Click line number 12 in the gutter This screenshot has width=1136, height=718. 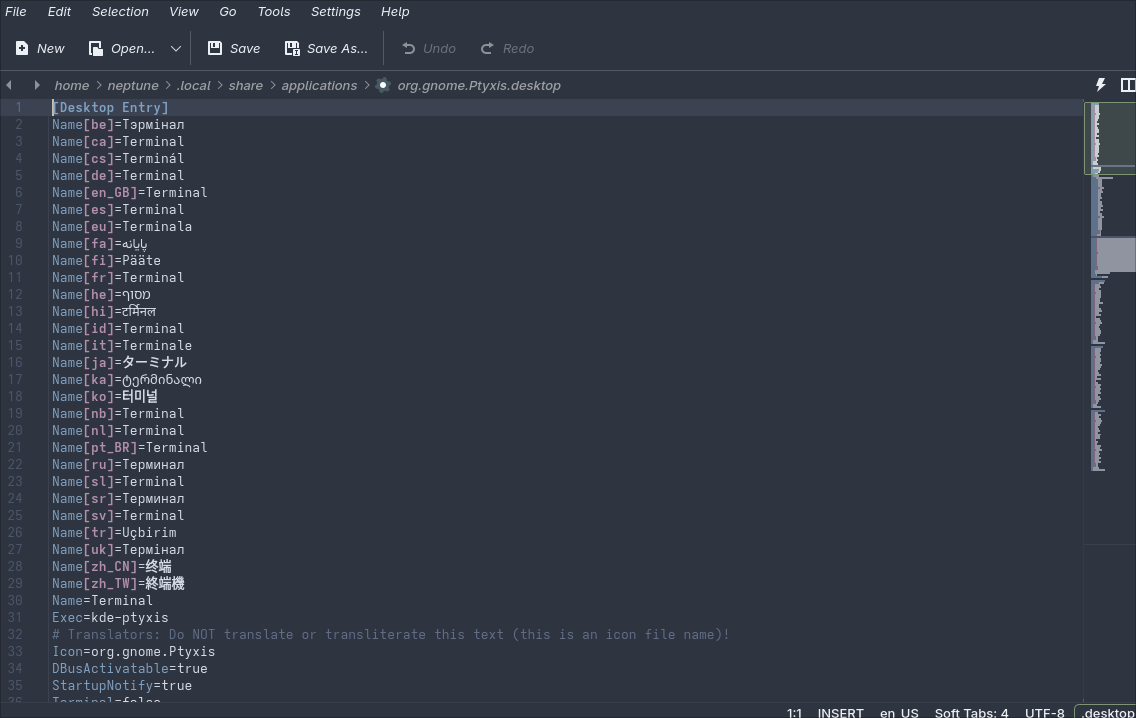click(15, 295)
